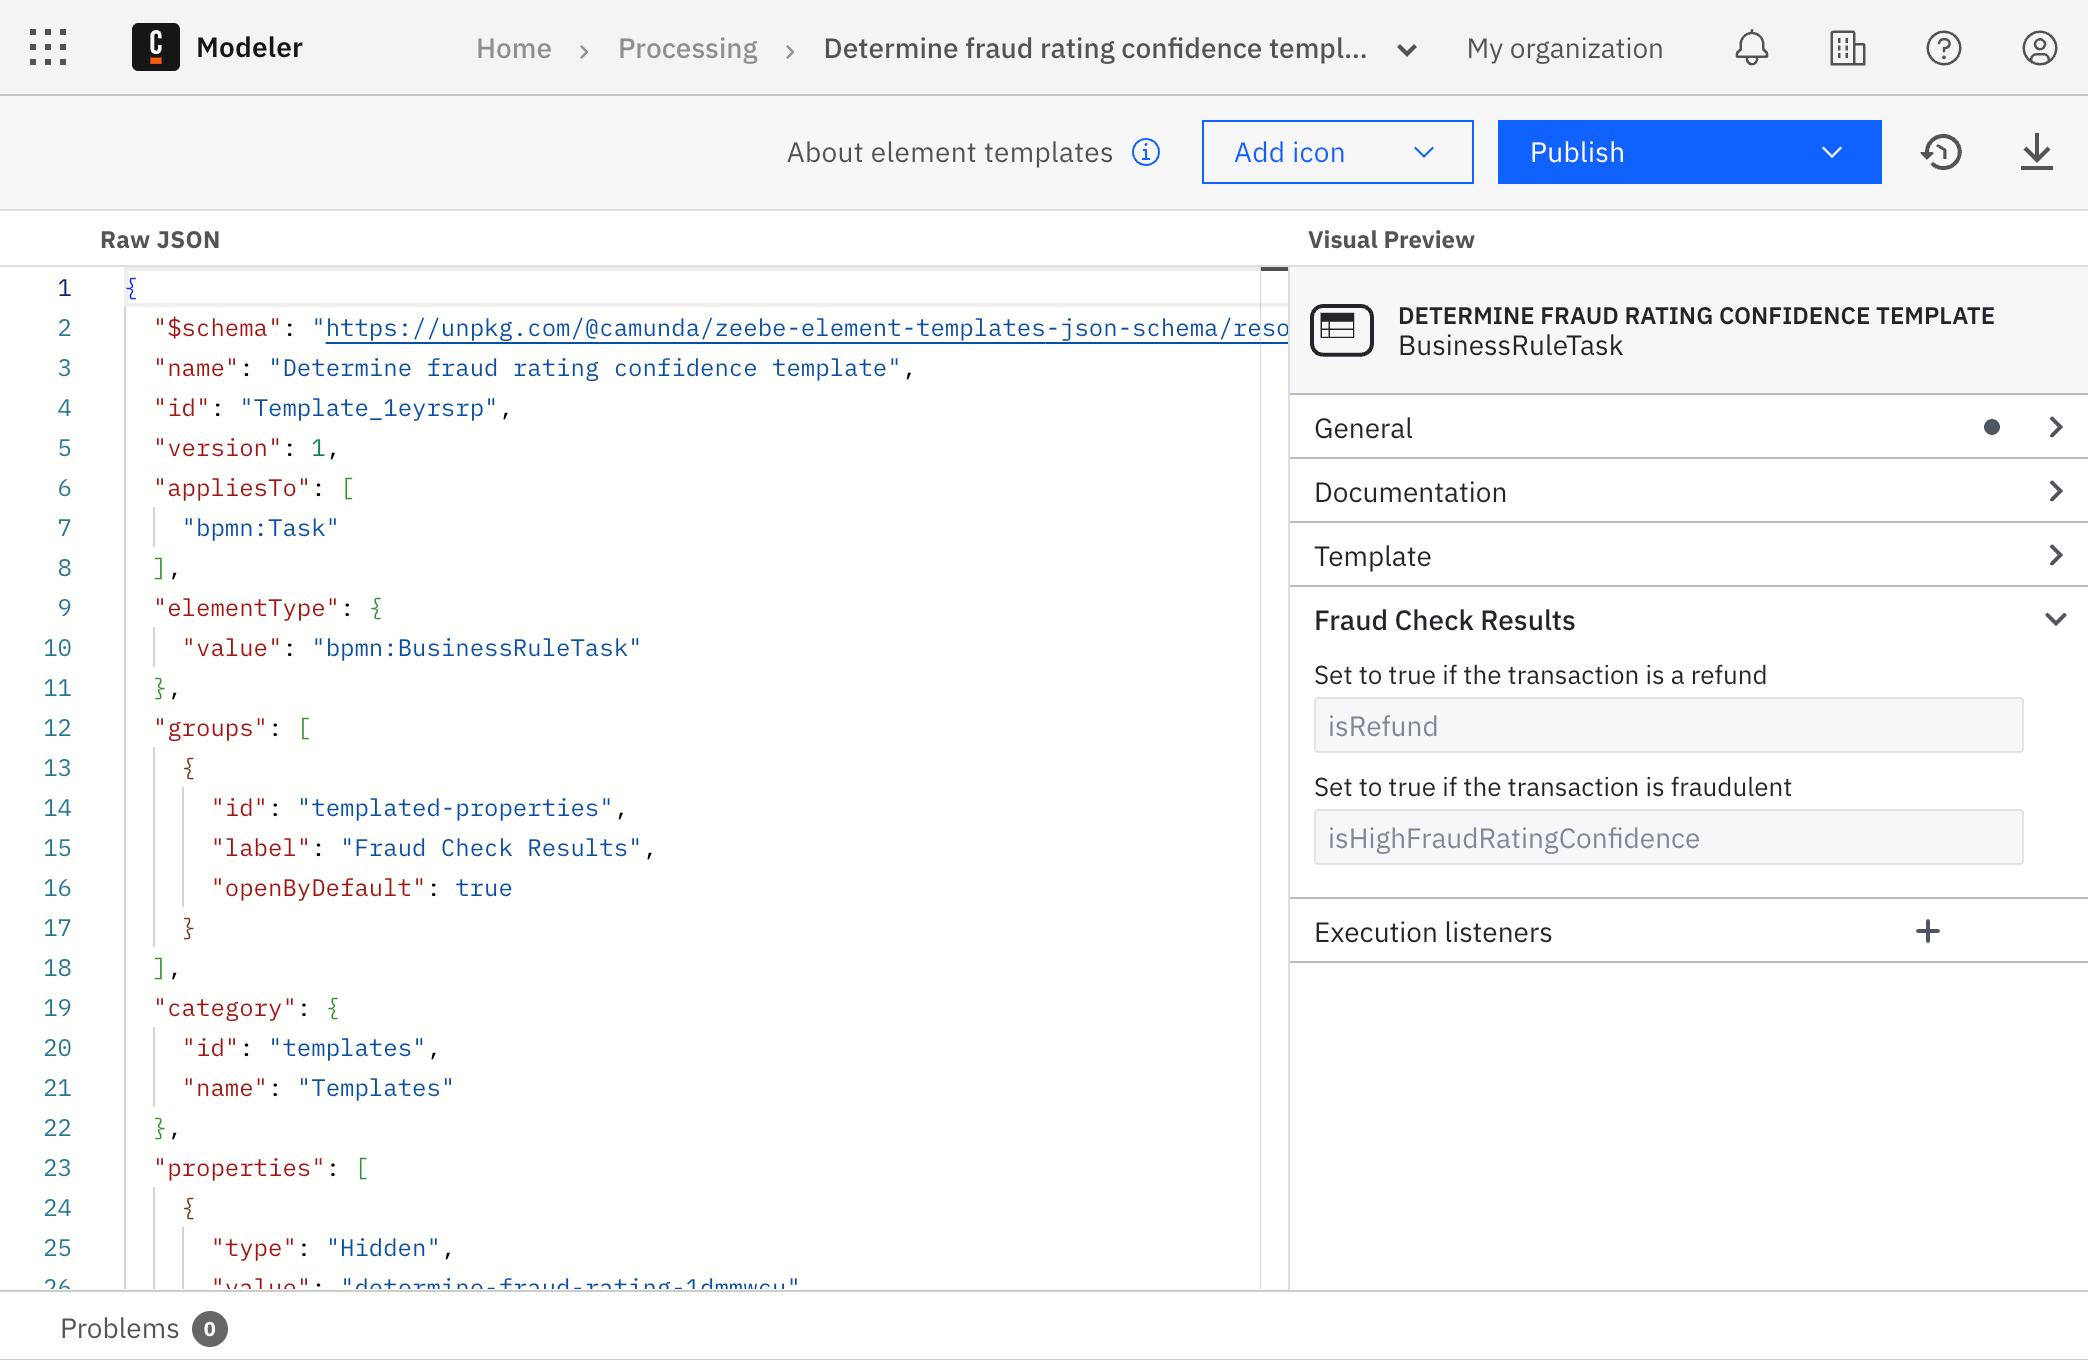Open the version history icon
The image size is (2088, 1360).
tap(1941, 152)
